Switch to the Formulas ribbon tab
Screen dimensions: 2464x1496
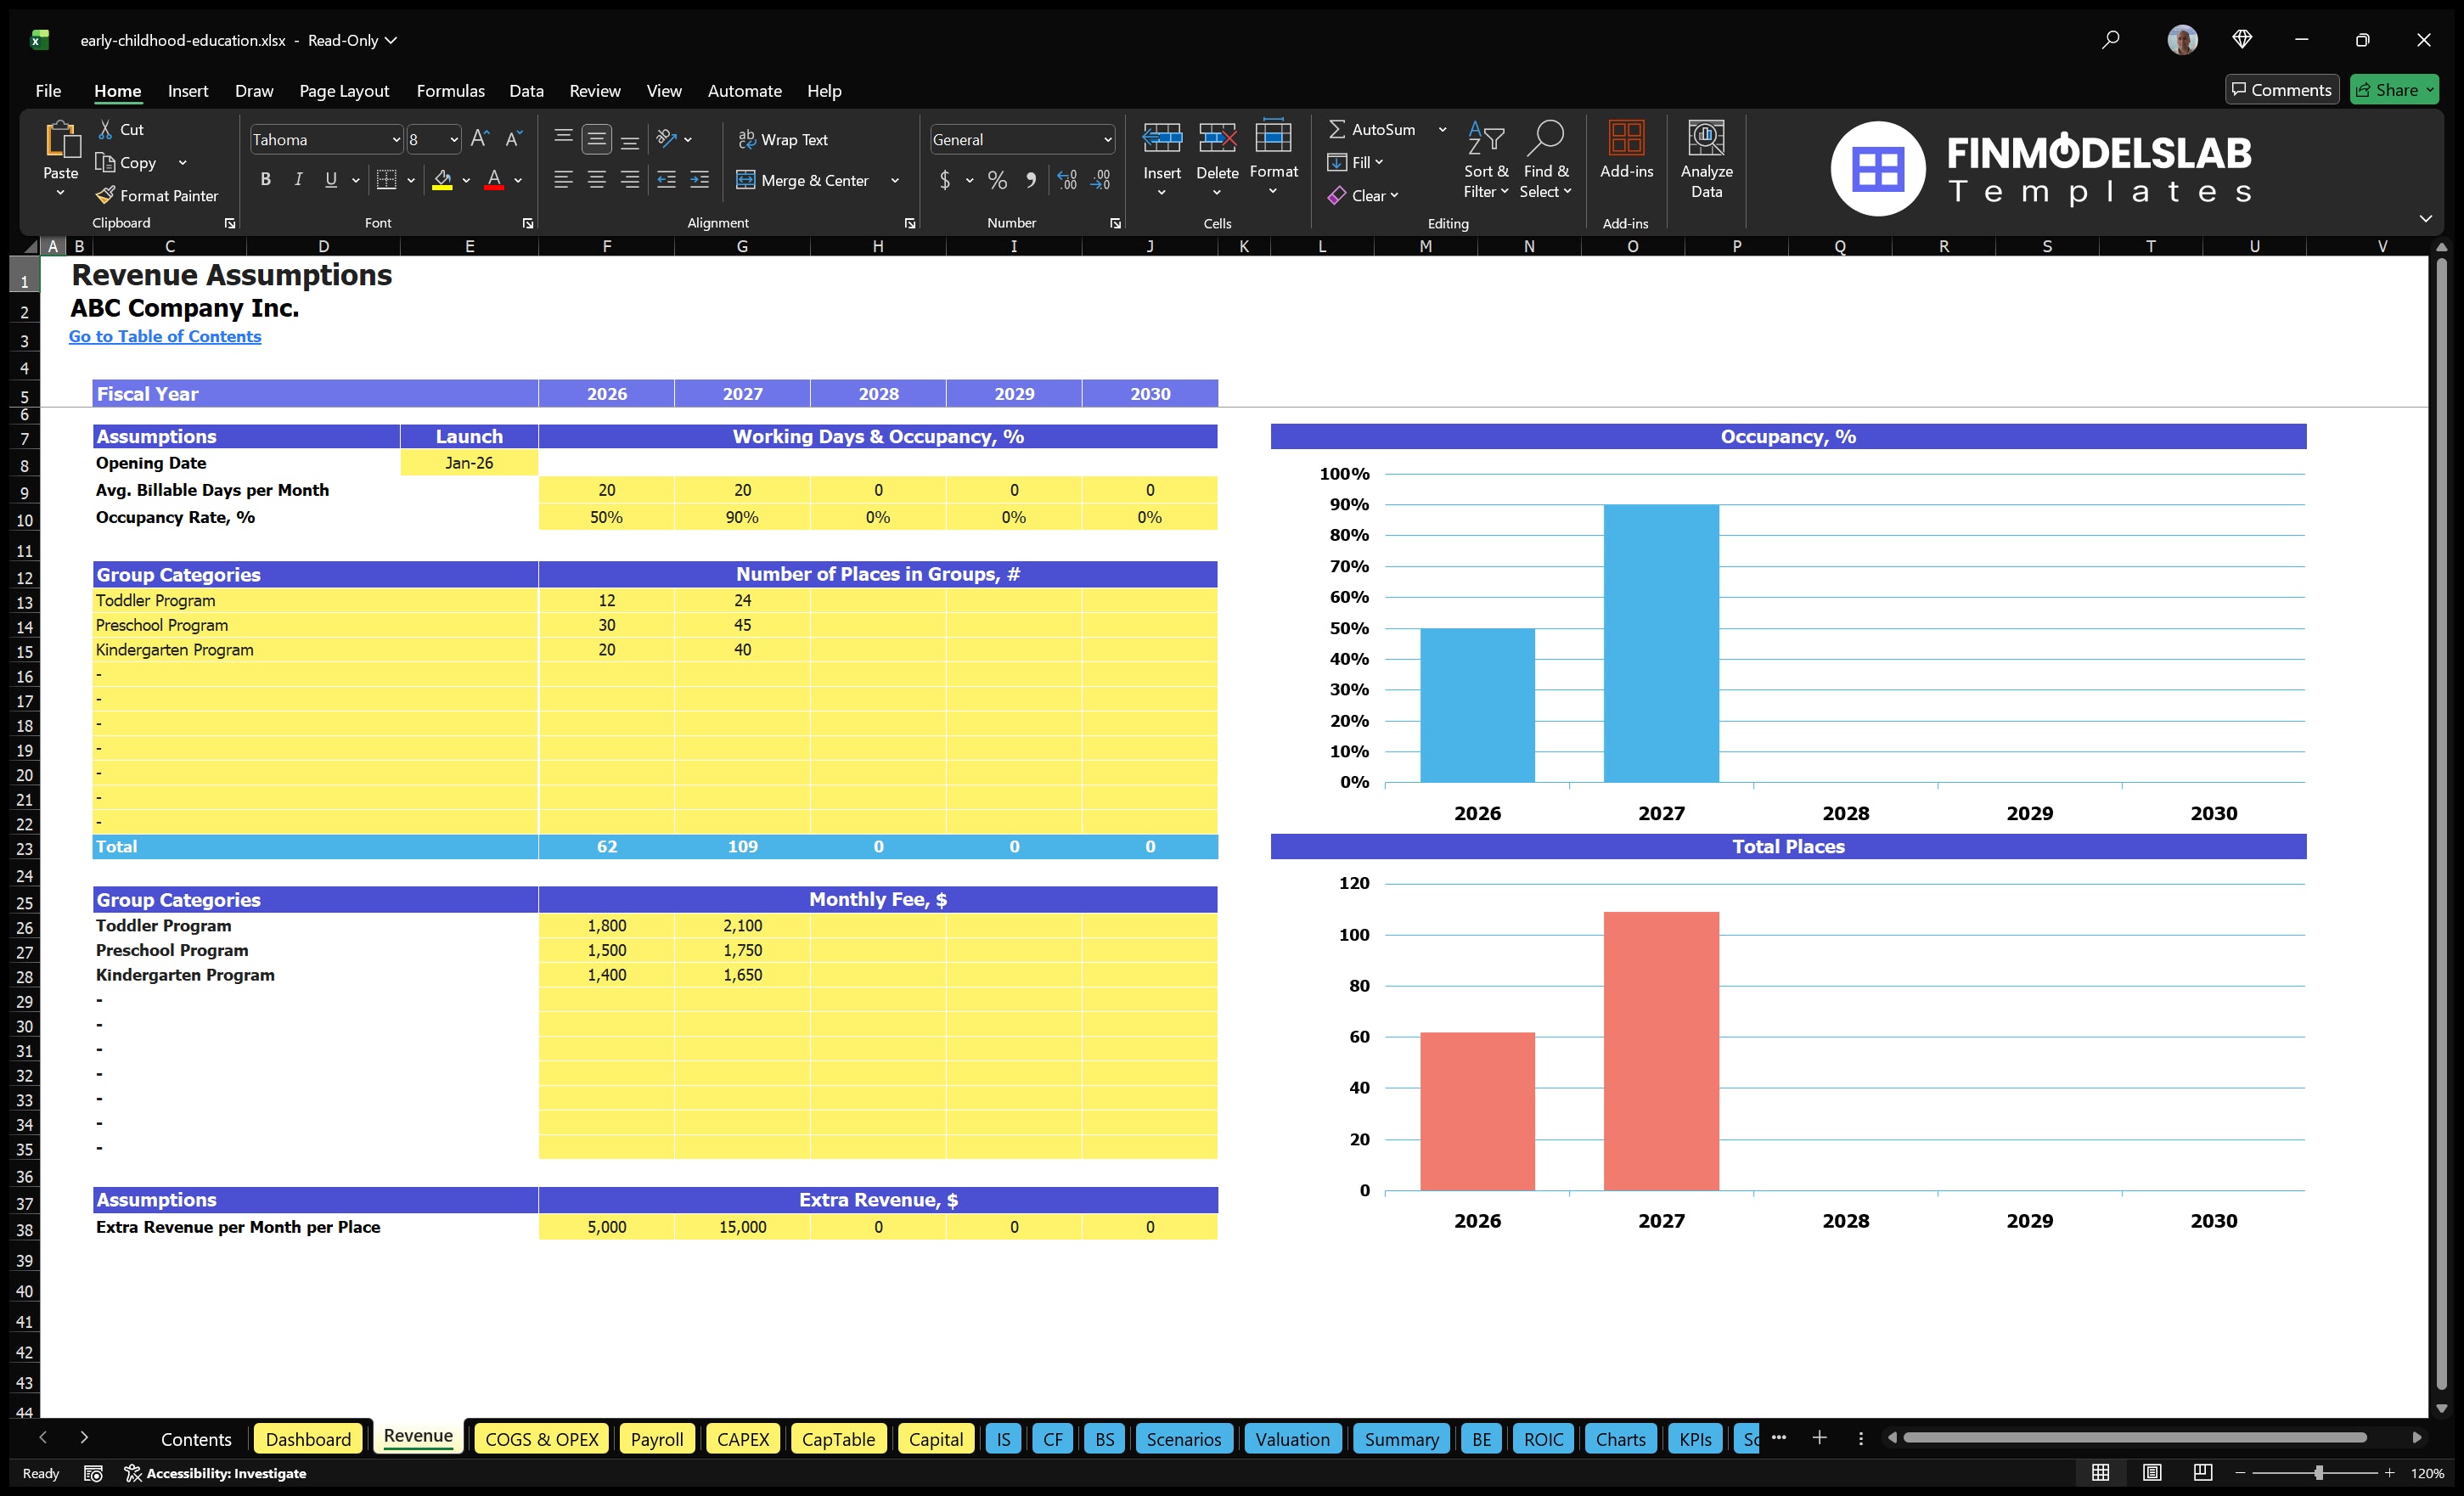click(x=450, y=90)
